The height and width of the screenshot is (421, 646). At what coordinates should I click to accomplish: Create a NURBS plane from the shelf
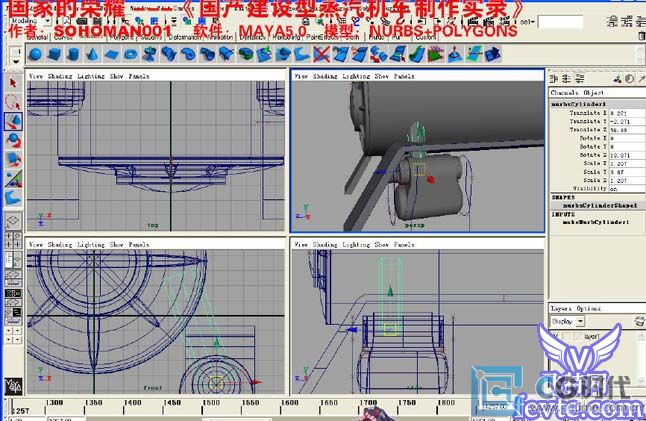point(112,54)
